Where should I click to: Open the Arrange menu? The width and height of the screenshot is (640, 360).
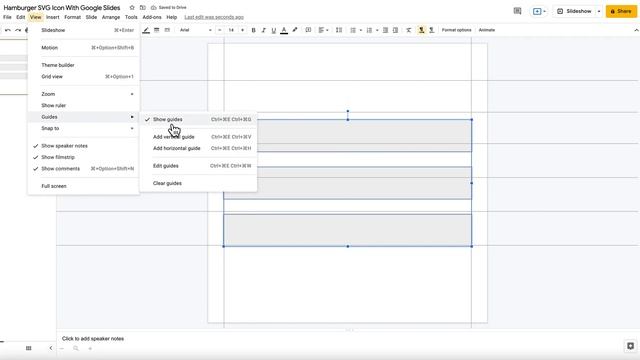pyautogui.click(x=111, y=17)
